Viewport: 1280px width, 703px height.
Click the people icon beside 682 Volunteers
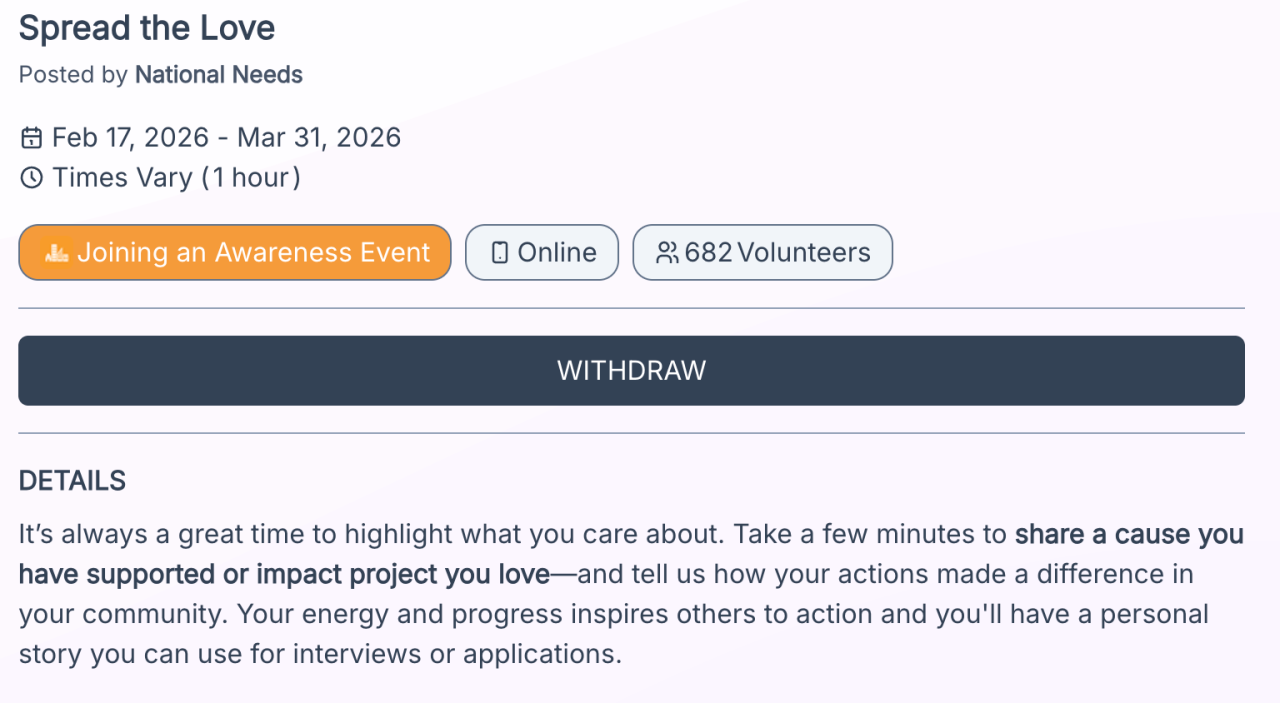pyautogui.click(x=667, y=253)
